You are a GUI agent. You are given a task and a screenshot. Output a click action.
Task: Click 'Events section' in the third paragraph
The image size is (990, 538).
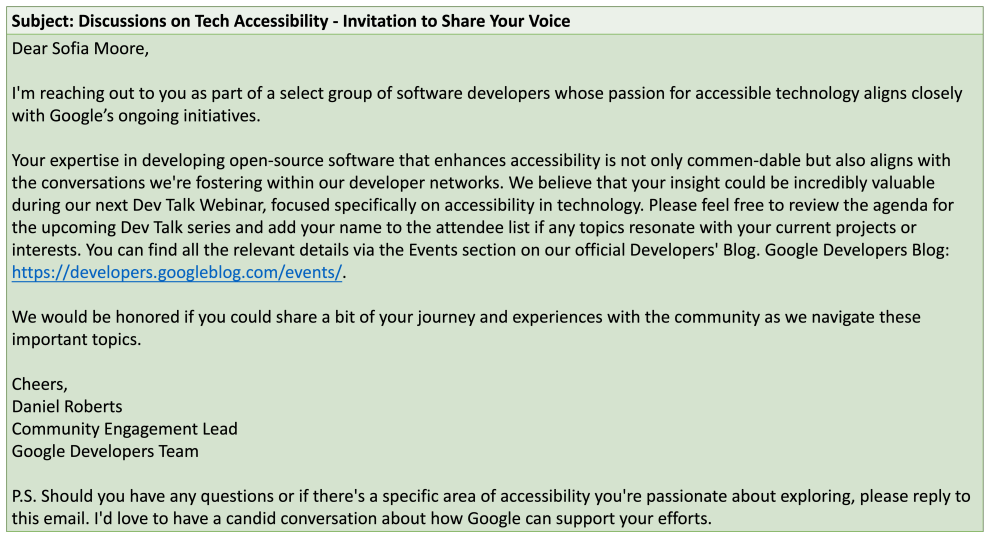[x=470, y=250]
